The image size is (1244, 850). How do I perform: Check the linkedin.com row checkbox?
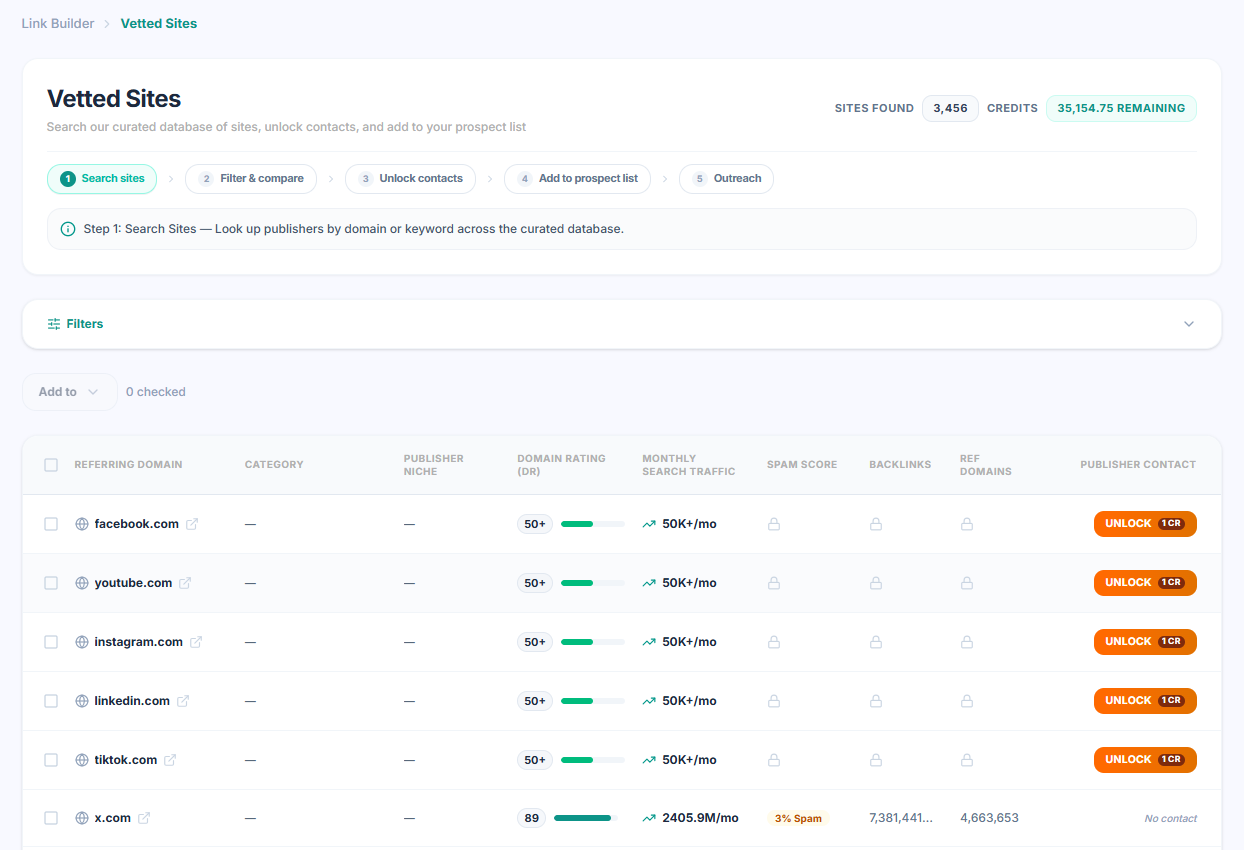coord(51,701)
